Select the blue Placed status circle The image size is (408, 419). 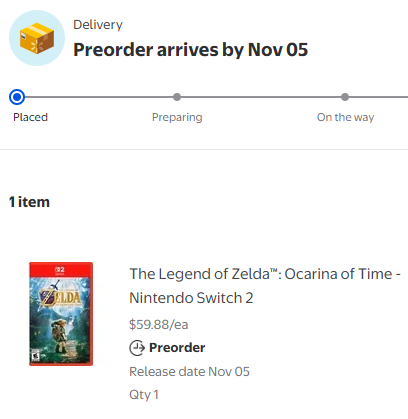pyautogui.click(x=17, y=97)
